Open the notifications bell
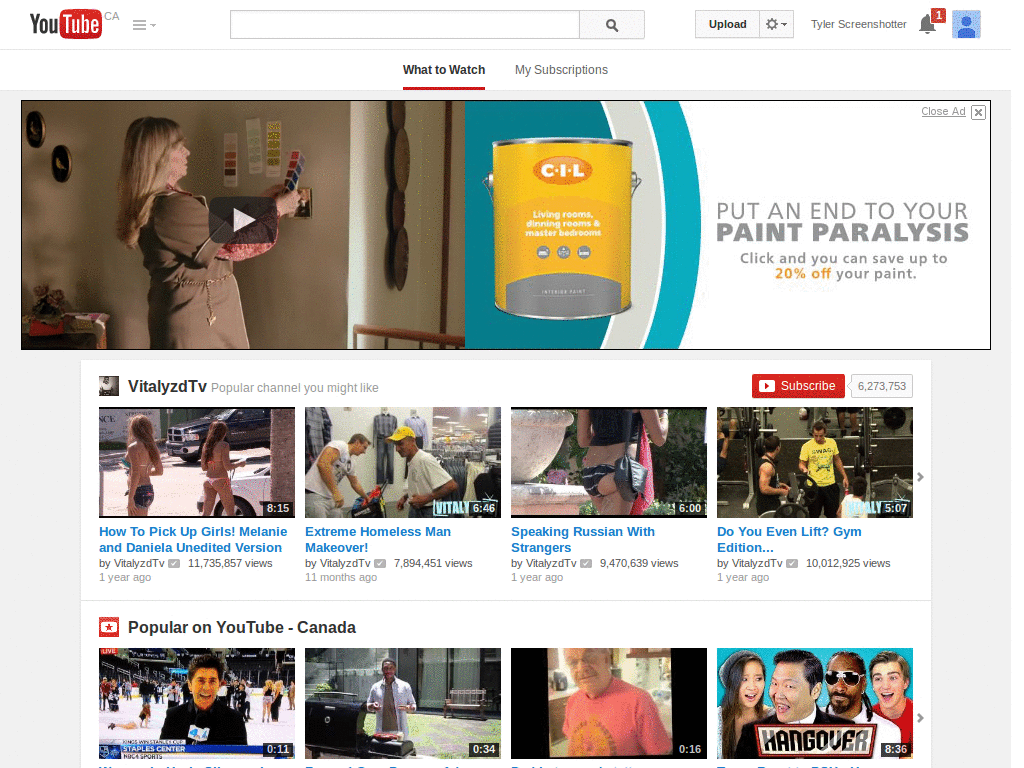This screenshot has width=1024, height=768. [927, 24]
